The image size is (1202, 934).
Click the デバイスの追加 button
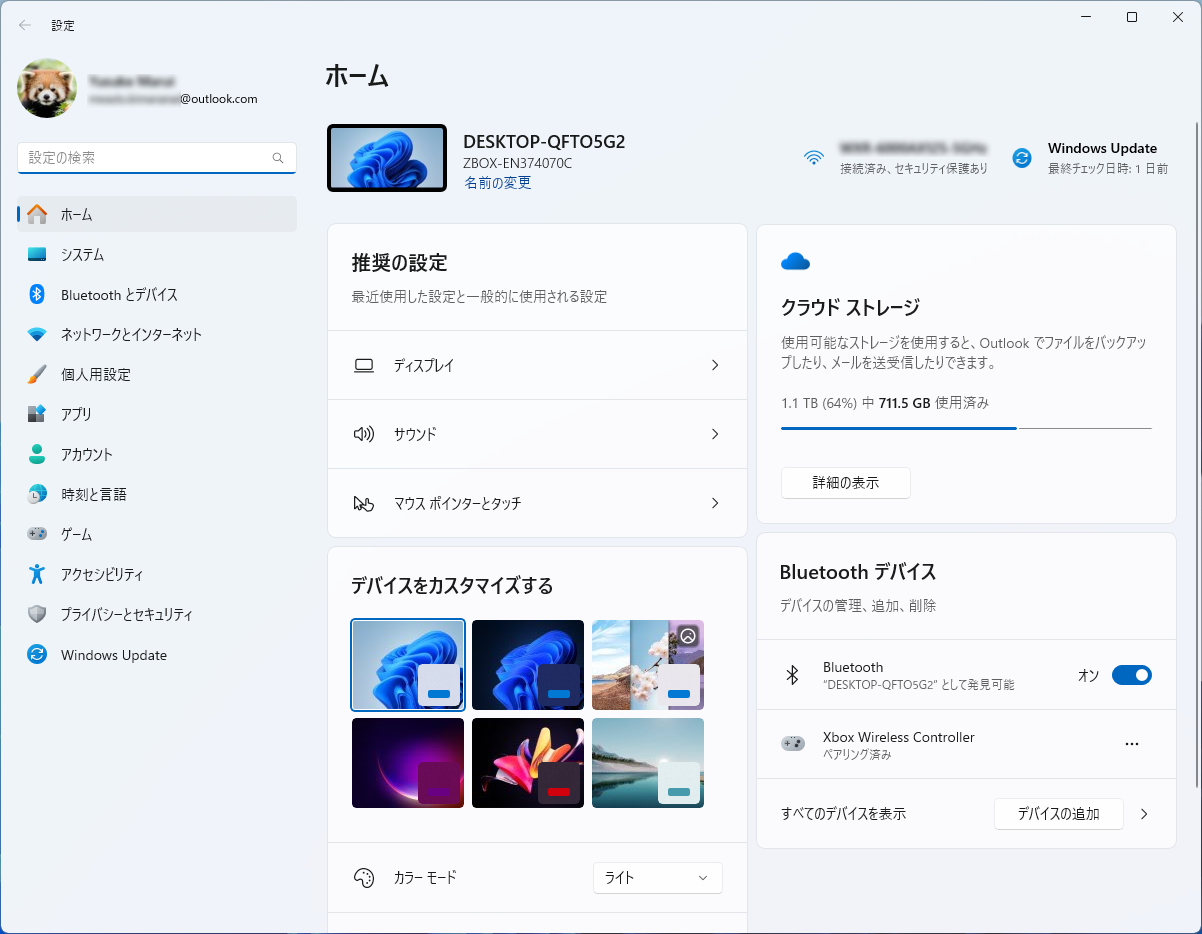1058,814
